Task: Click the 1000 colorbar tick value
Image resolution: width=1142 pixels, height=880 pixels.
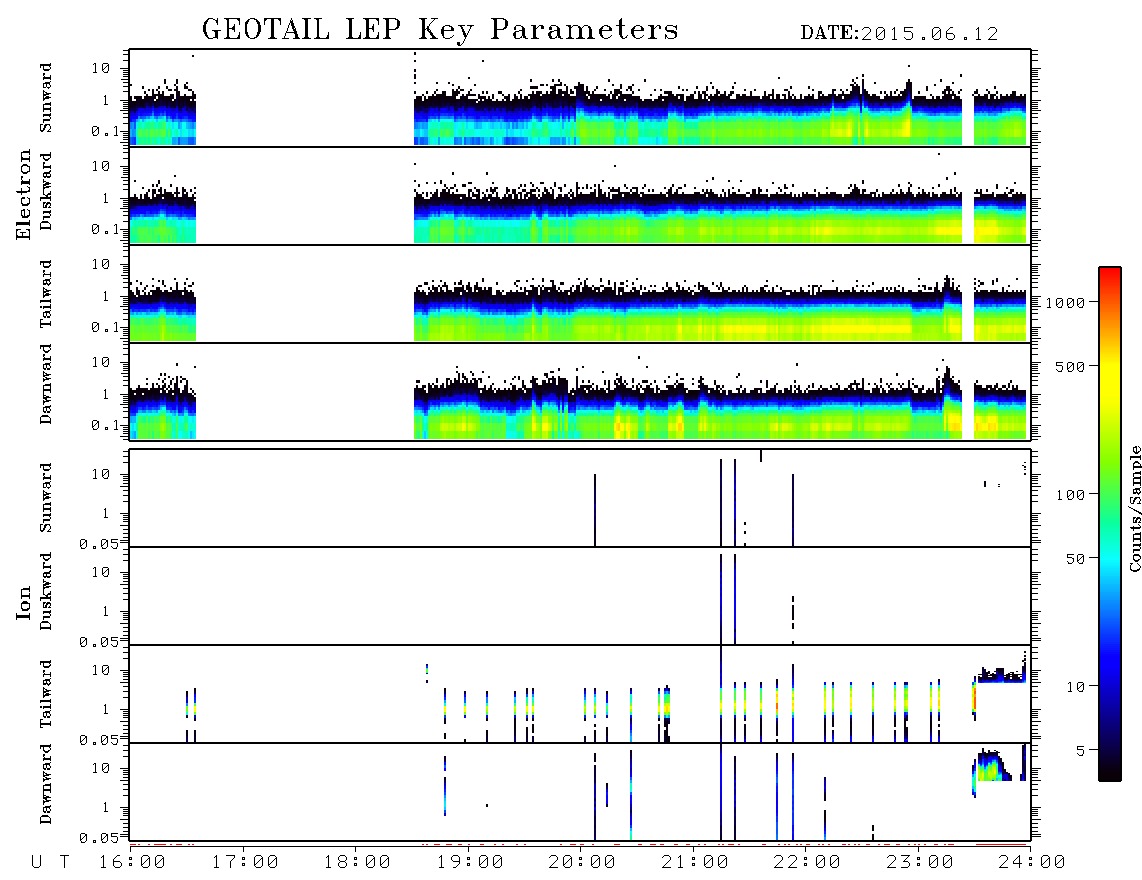Action: (x=1065, y=303)
